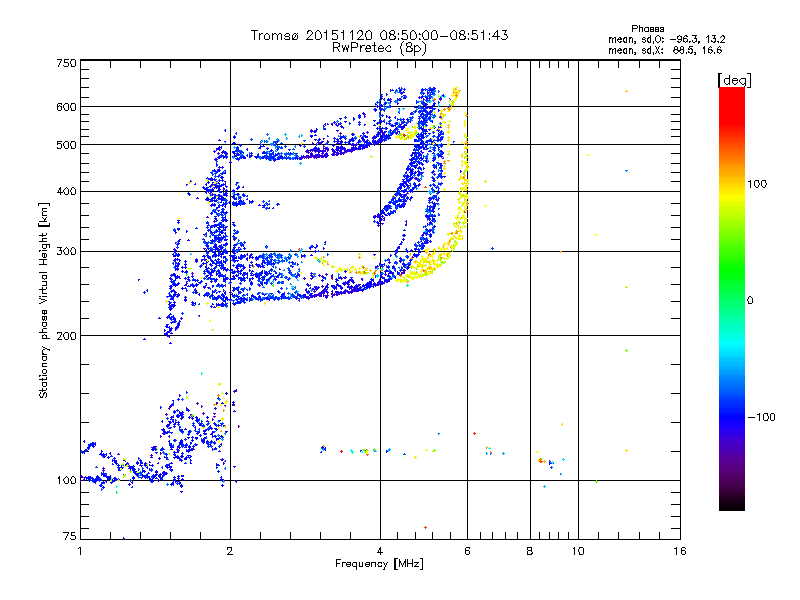This screenshot has width=800, height=600.
Task: Click the colorbar label '100'
Action: 757,184
